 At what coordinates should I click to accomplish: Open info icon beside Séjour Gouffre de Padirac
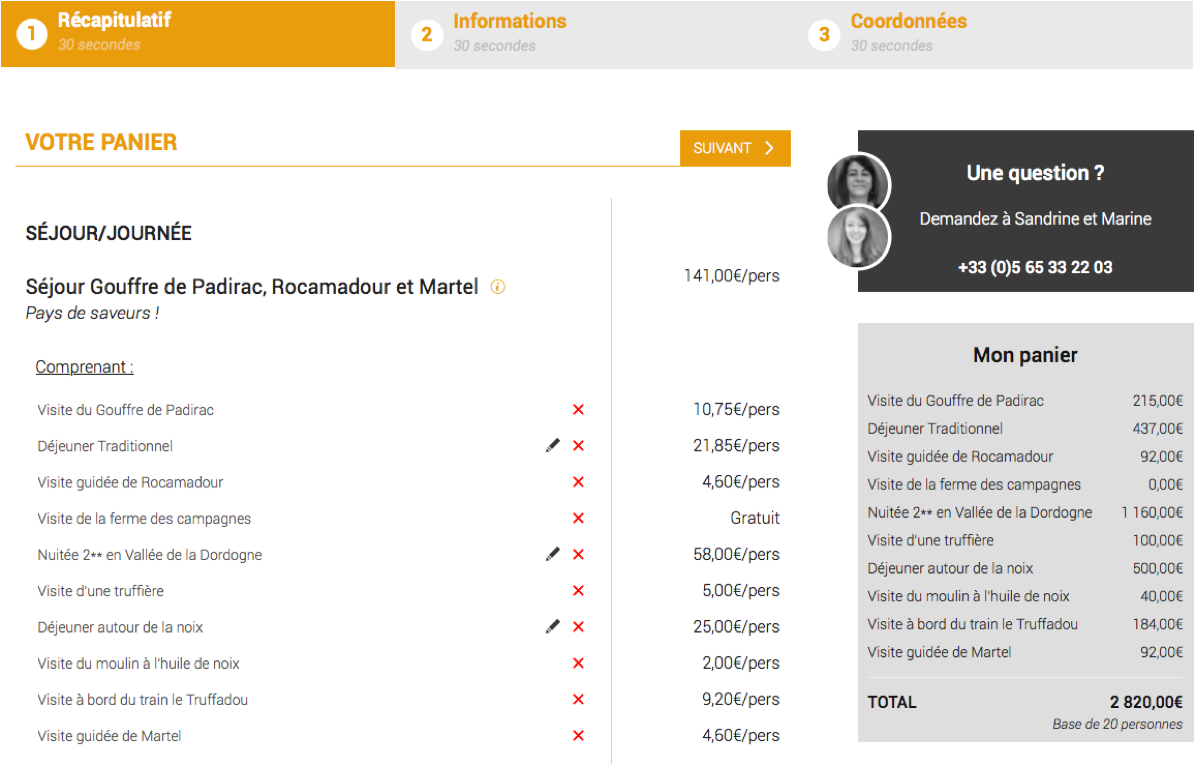[x=498, y=287]
